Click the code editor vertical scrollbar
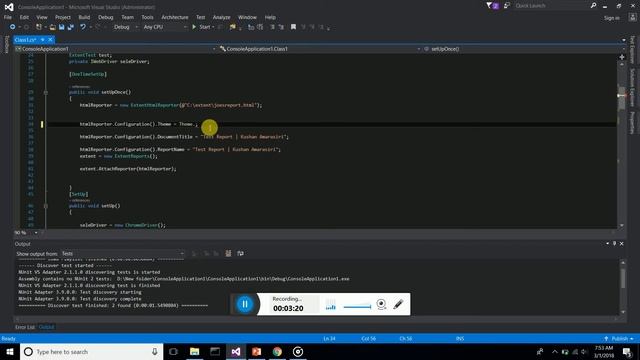 [x=622, y=144]
